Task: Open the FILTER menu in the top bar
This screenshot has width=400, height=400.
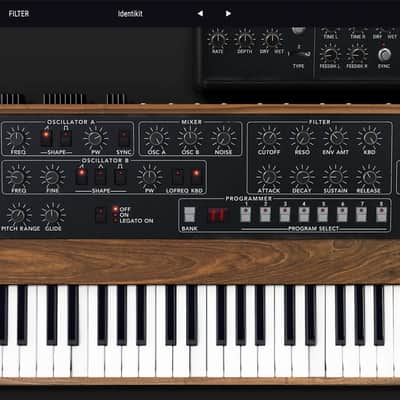Action: point(19,14)
